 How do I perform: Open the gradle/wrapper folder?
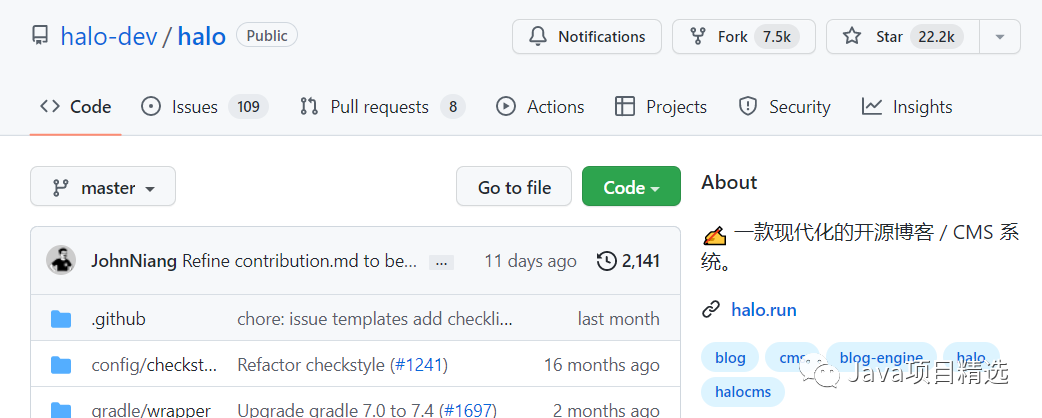(x=151, y=411)
